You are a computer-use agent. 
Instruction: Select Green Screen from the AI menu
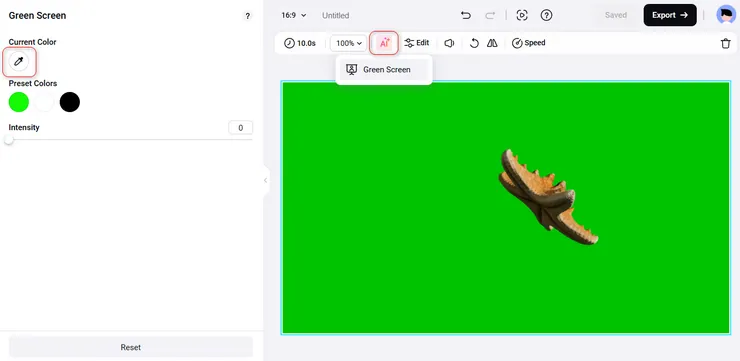click(384, 69)
